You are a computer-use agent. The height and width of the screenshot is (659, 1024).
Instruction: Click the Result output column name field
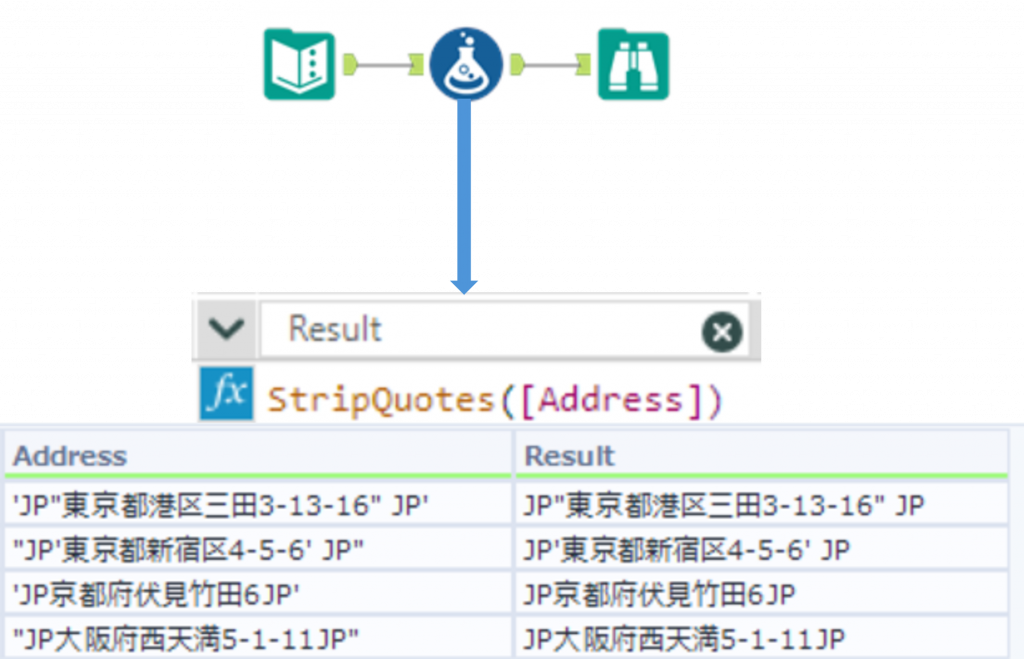[x=480, y=329]
